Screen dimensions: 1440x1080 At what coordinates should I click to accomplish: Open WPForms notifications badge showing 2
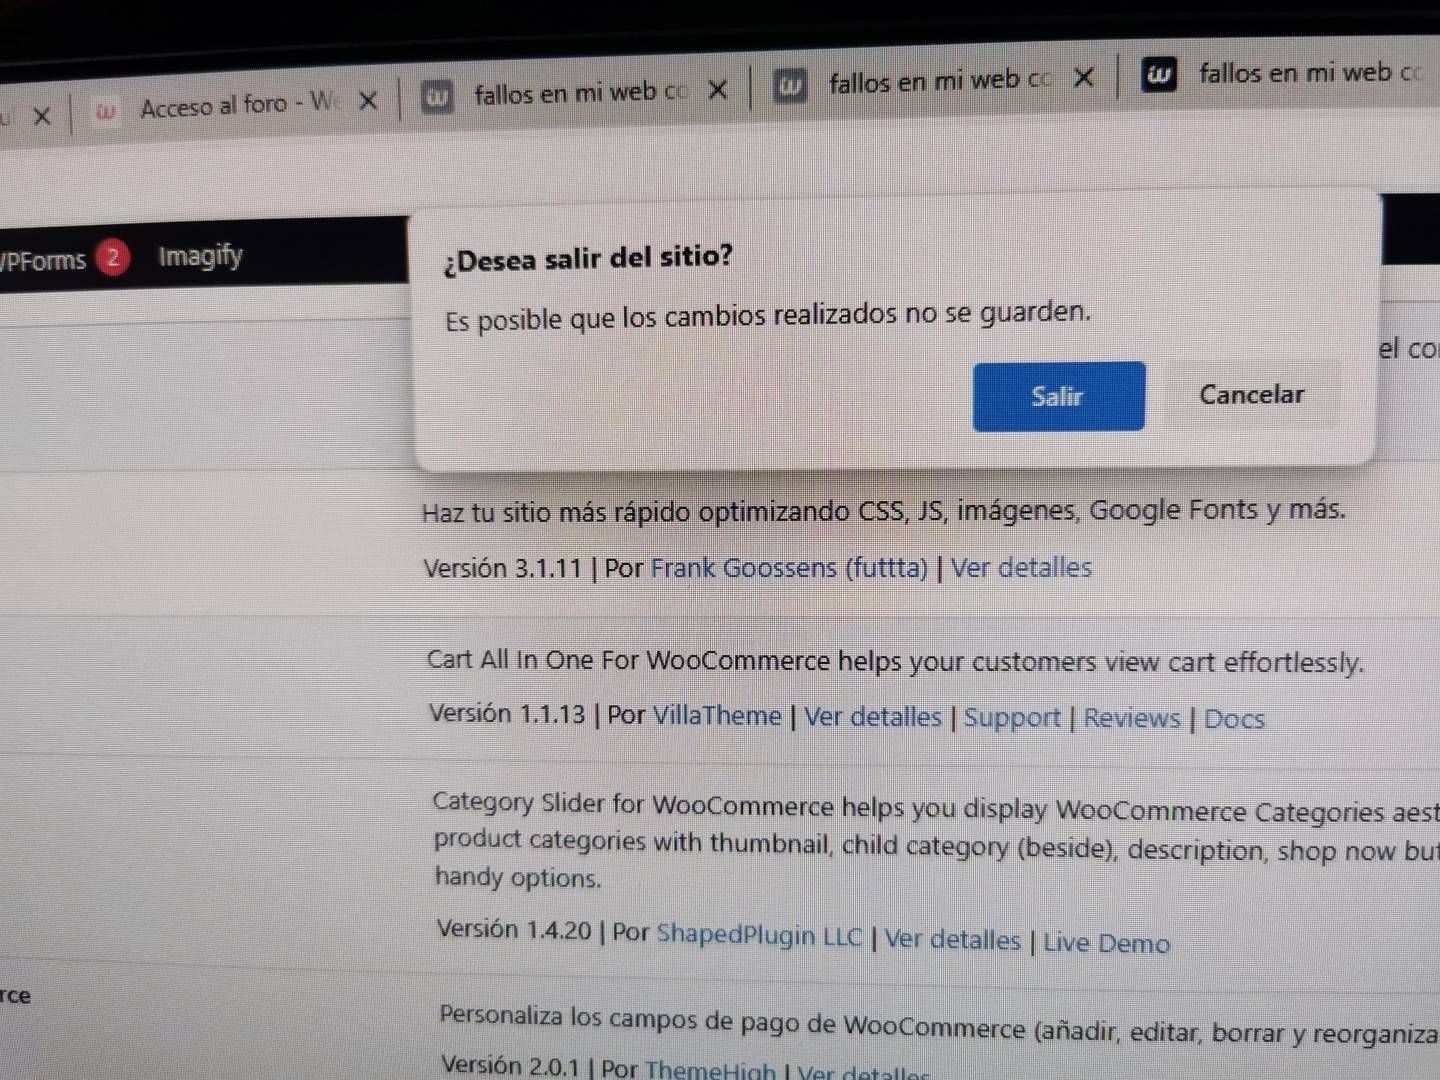click(113, 258)
